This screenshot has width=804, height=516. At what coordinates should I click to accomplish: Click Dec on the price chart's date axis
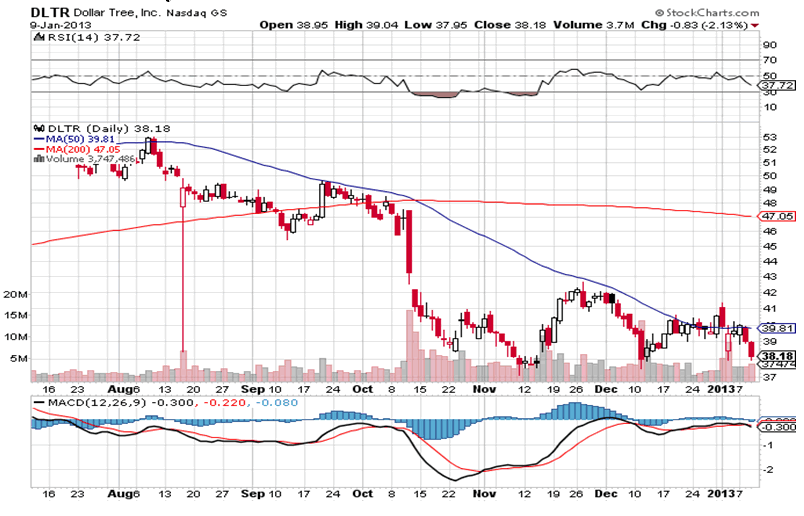[606, 389]
